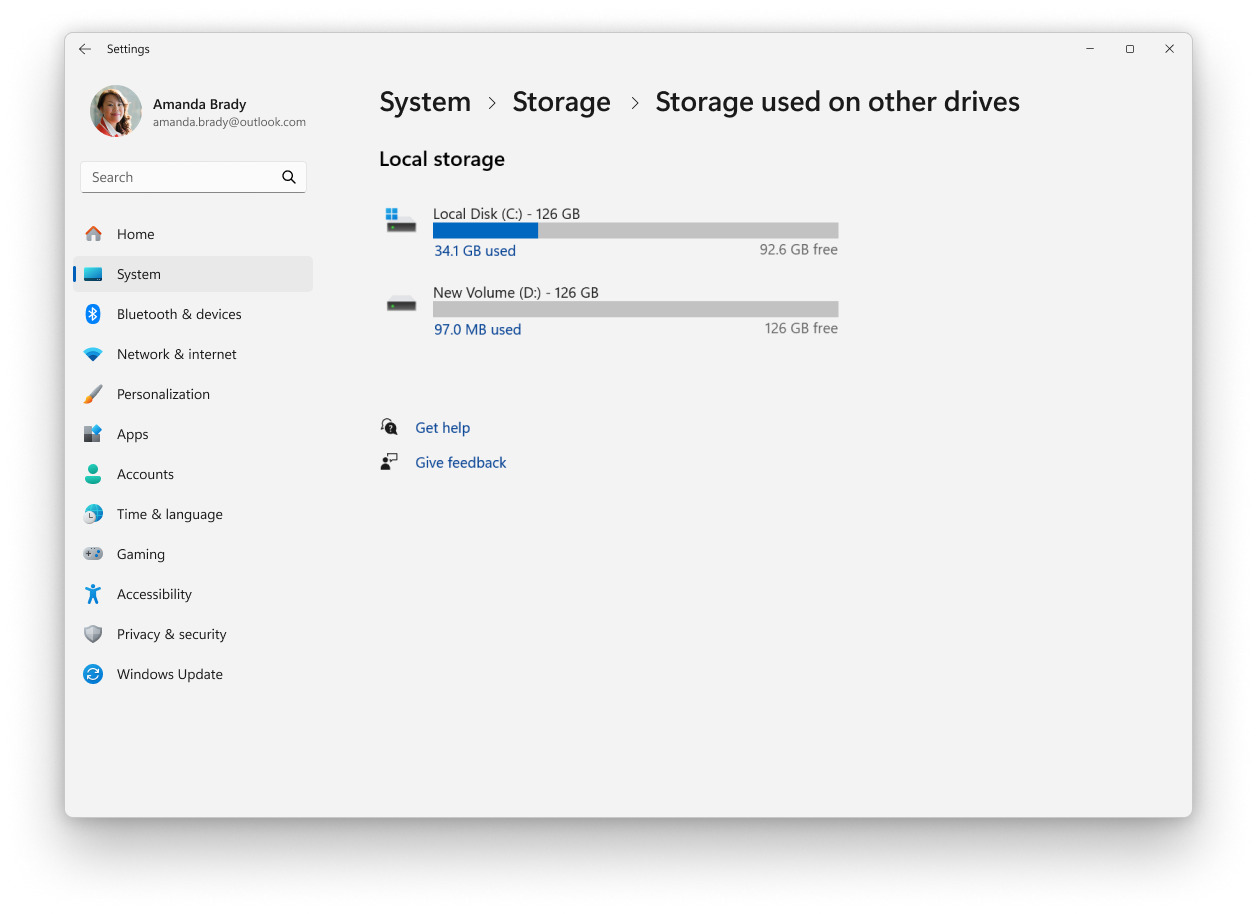
Task: Click the Get help link
Action: pyautogui.click(x=442, y=428)
